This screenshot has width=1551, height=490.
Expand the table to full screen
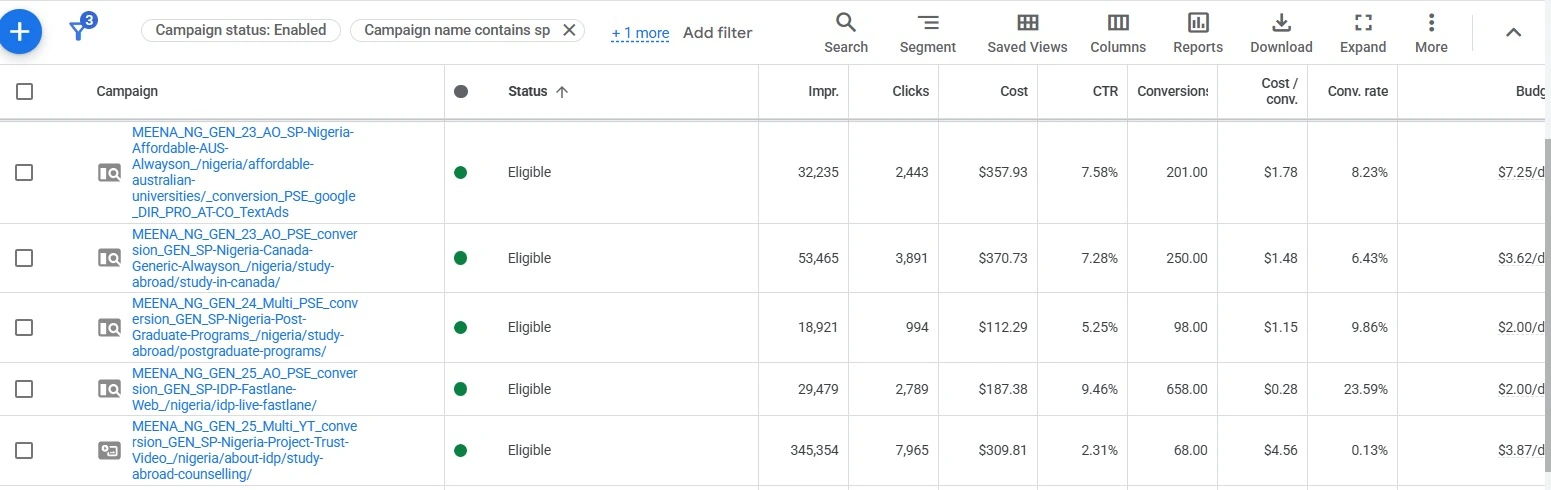1363,33
